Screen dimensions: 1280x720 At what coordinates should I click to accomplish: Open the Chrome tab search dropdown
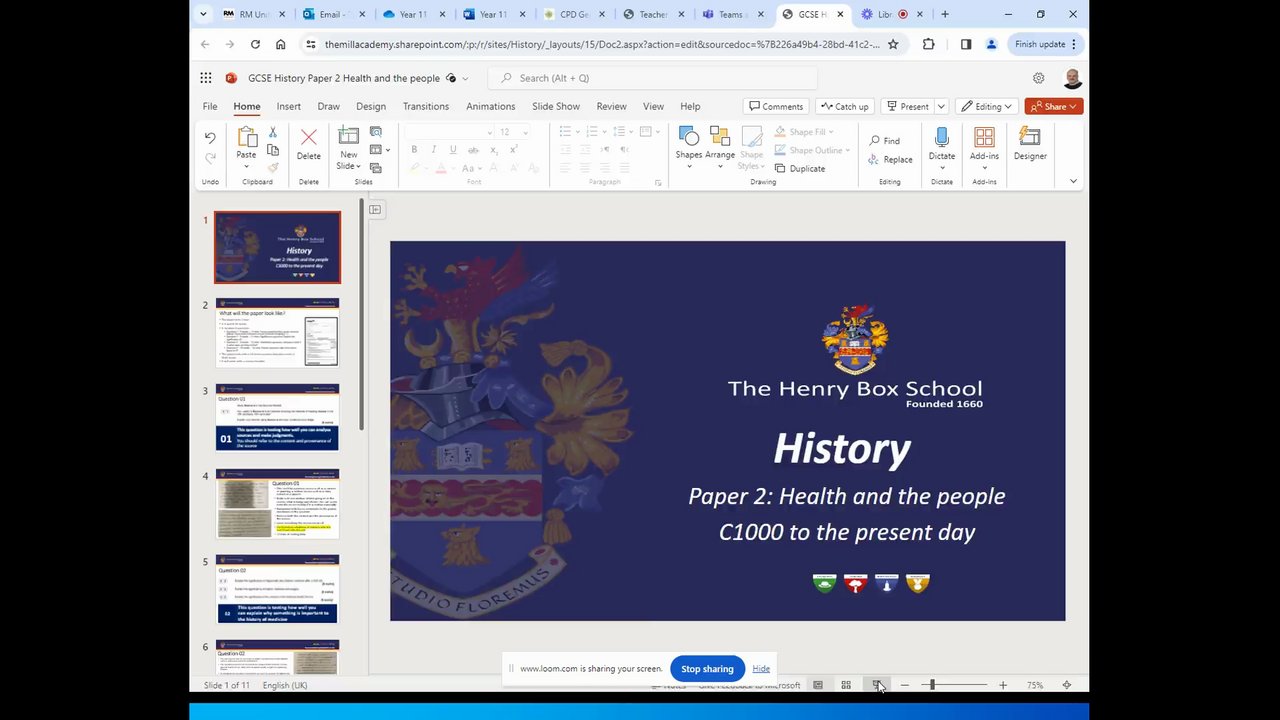tap(204, 14)
